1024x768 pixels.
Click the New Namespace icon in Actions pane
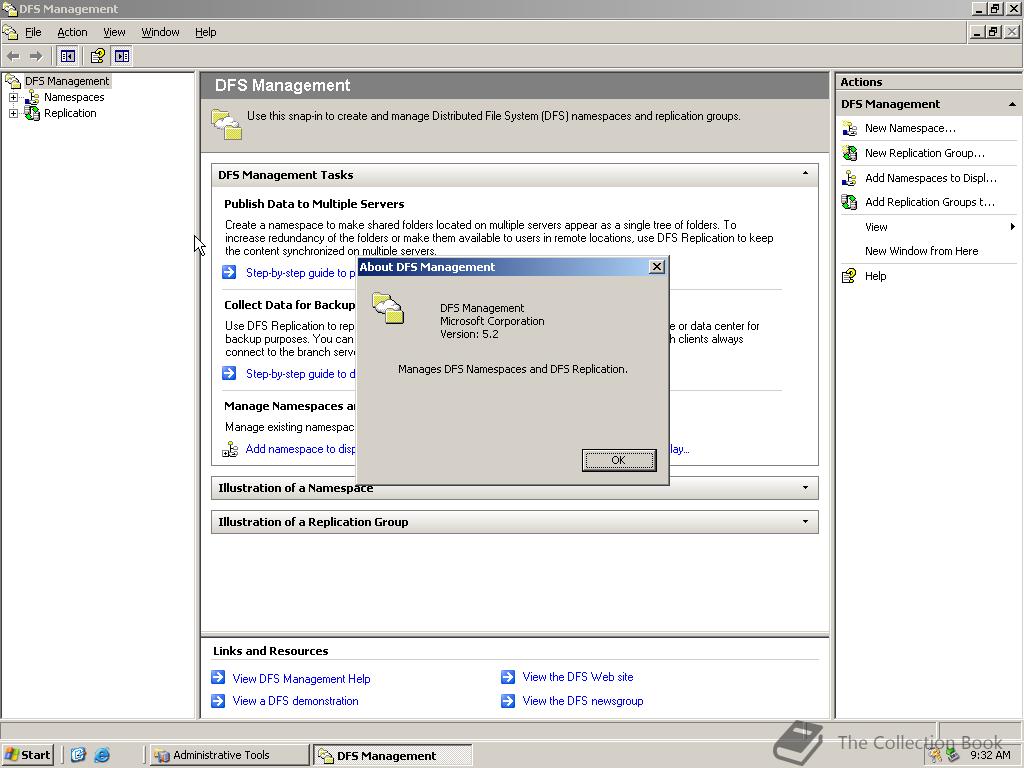click(849, 129)
